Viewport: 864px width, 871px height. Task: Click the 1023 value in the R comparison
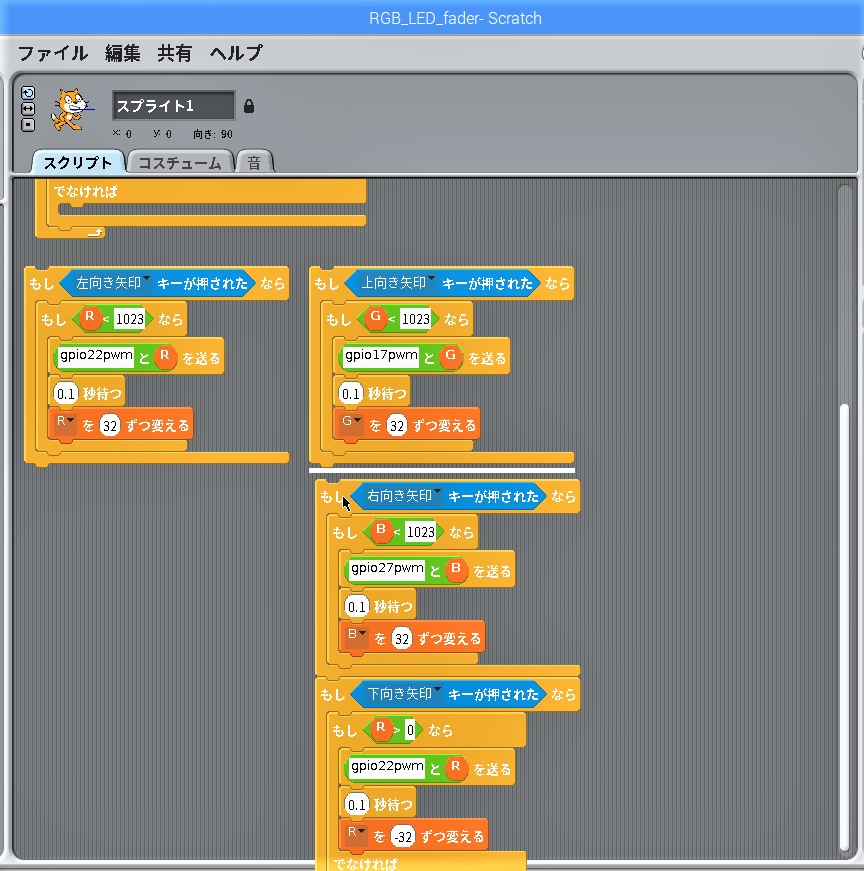click(x=130, y=319)
